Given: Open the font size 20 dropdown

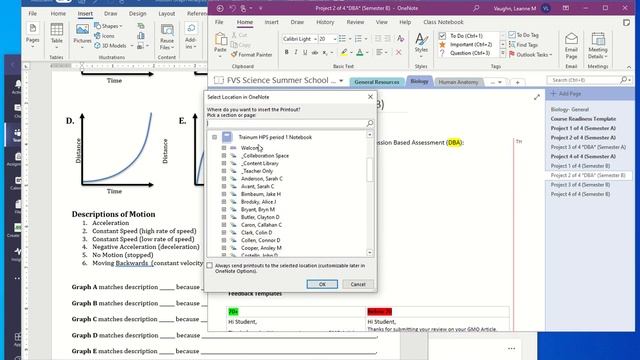Looking at the screenshot, I should (335, 39).
